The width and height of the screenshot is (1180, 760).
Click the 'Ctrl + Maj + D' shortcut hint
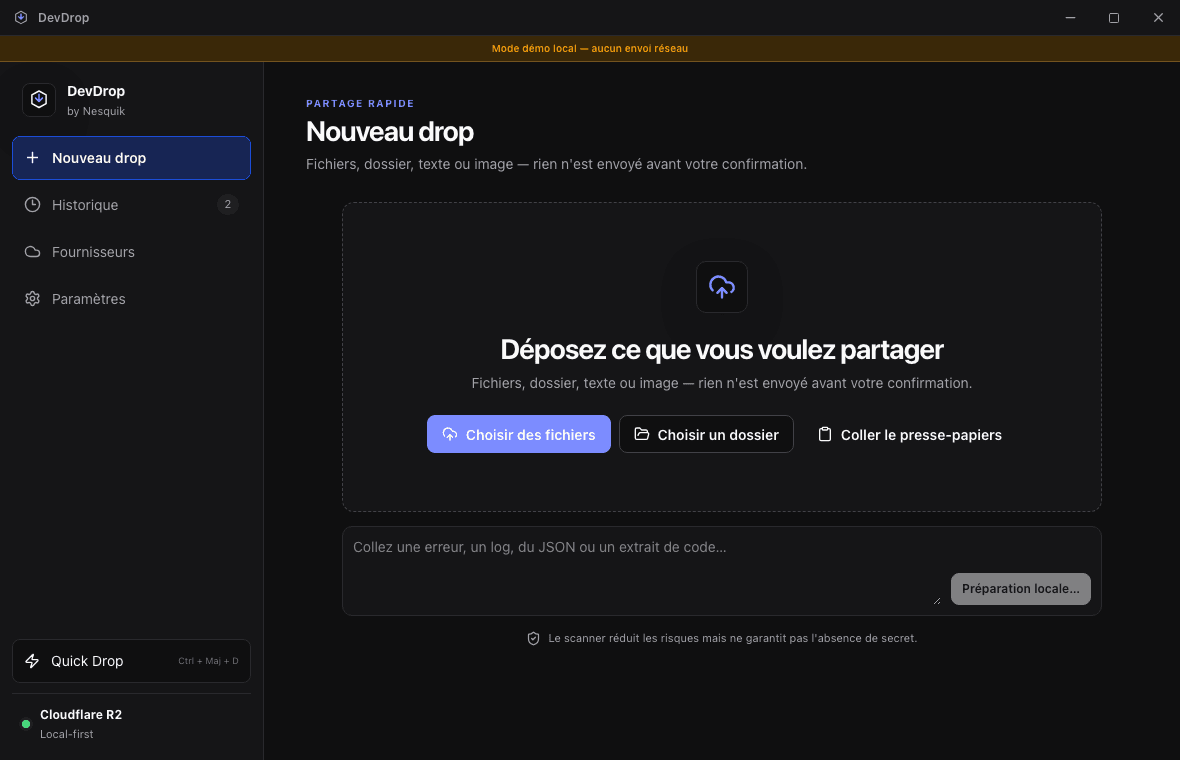(x=208, y=661)
